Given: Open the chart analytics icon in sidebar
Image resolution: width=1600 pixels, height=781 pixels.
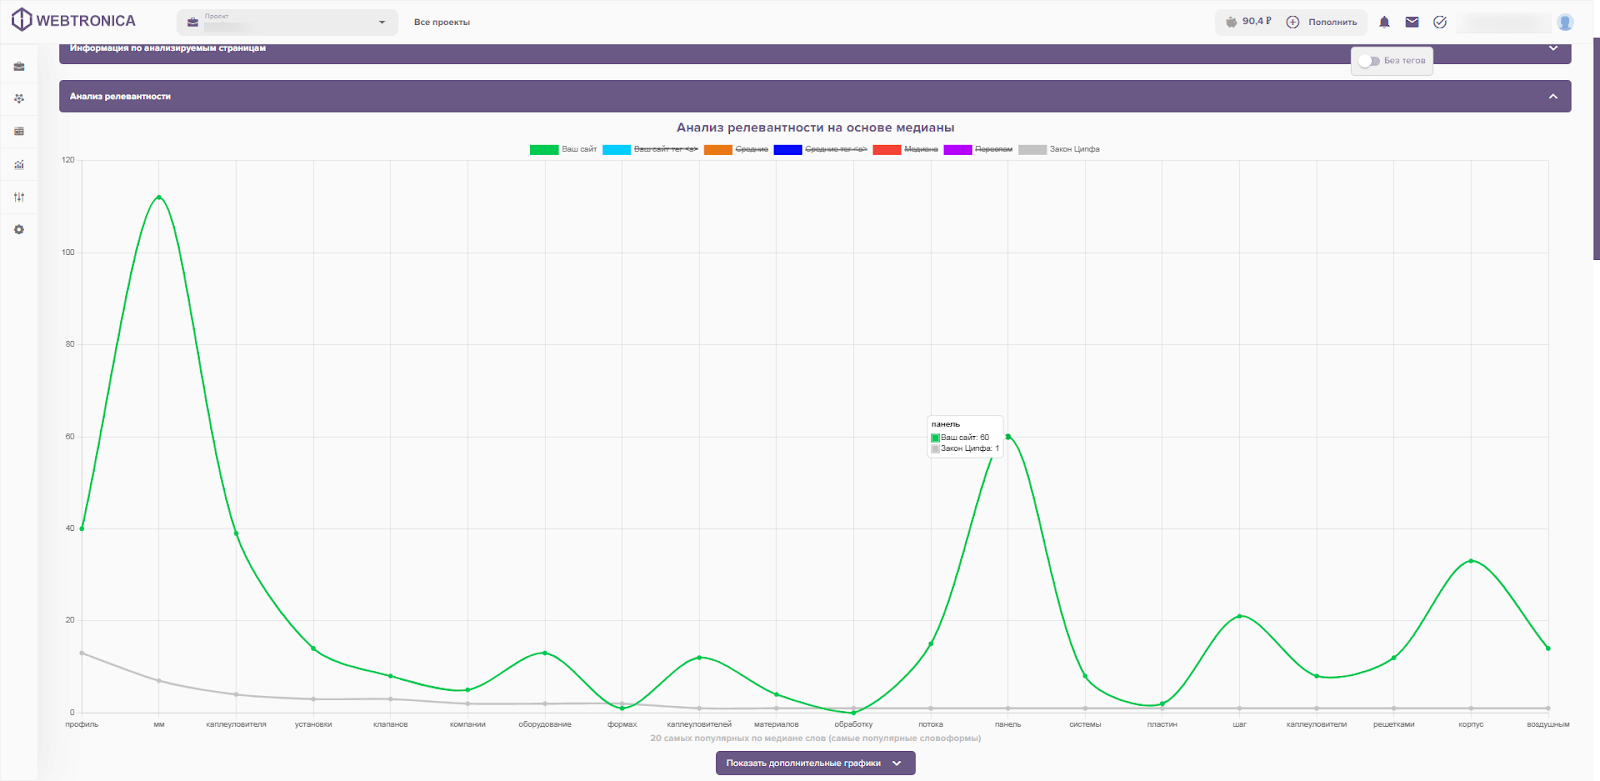Looking at the screenshot, I should coord(19,164).
